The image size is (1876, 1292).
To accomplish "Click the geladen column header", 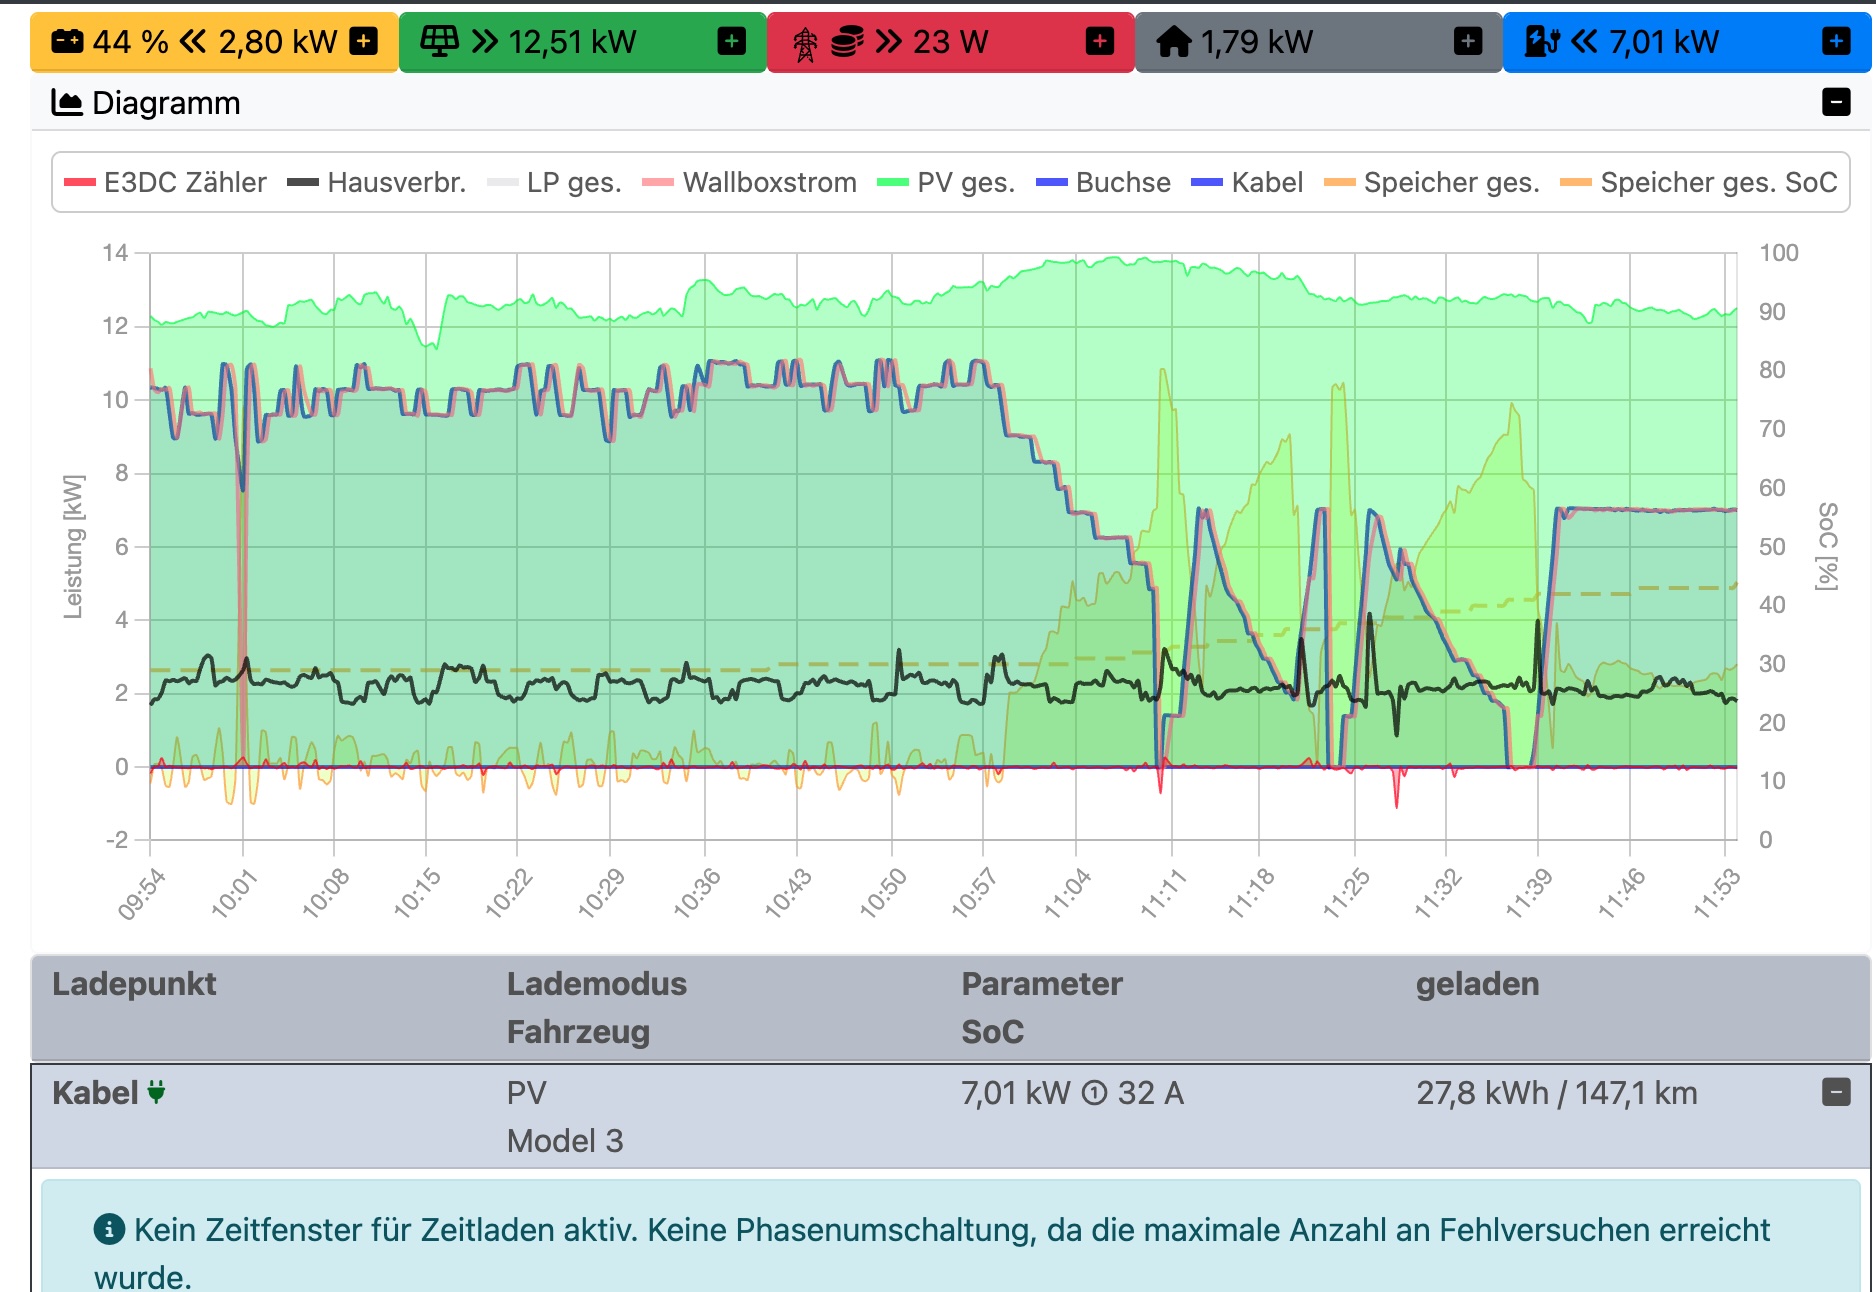I will 1478,984.
